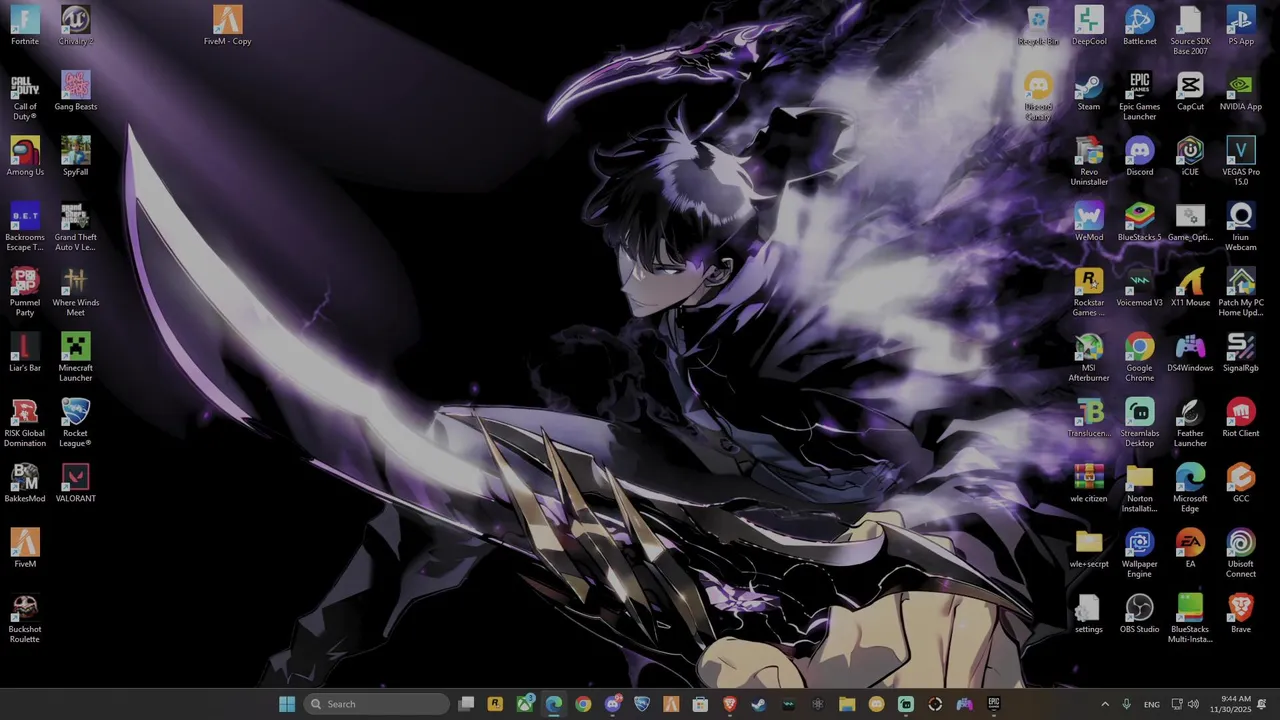Screen dimensions: 1280x720
Task: Open the iCUE desktop icon
Action: pyautogui.click(x=1190, y=156)
